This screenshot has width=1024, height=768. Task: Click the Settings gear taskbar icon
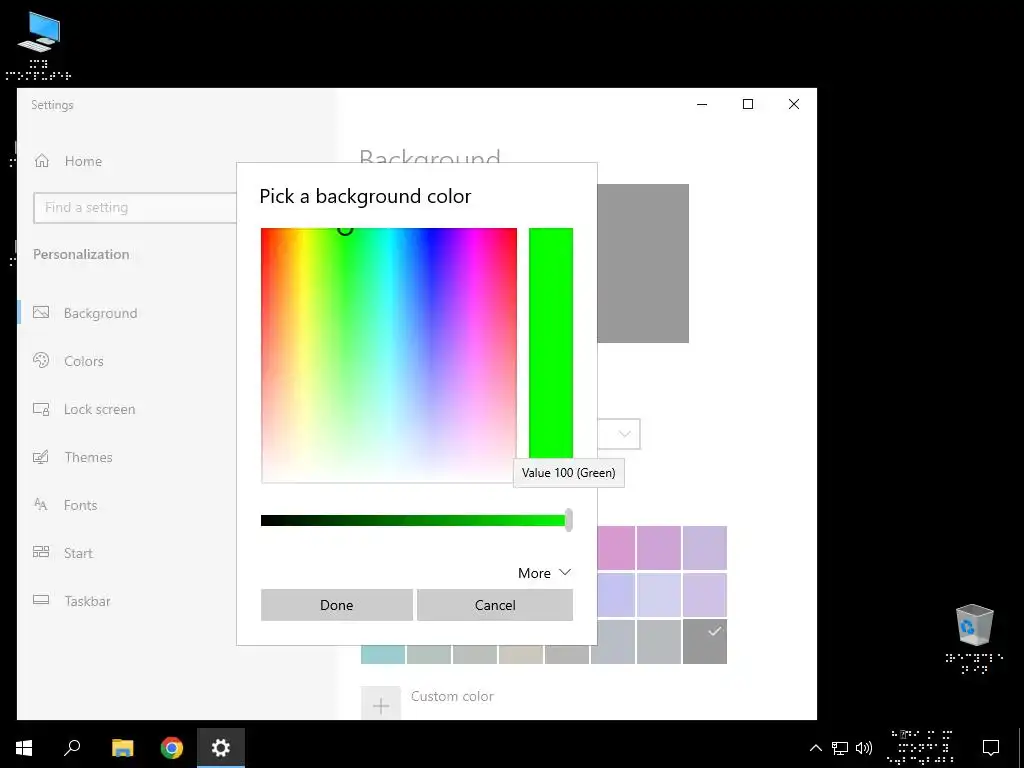[221, 748]
